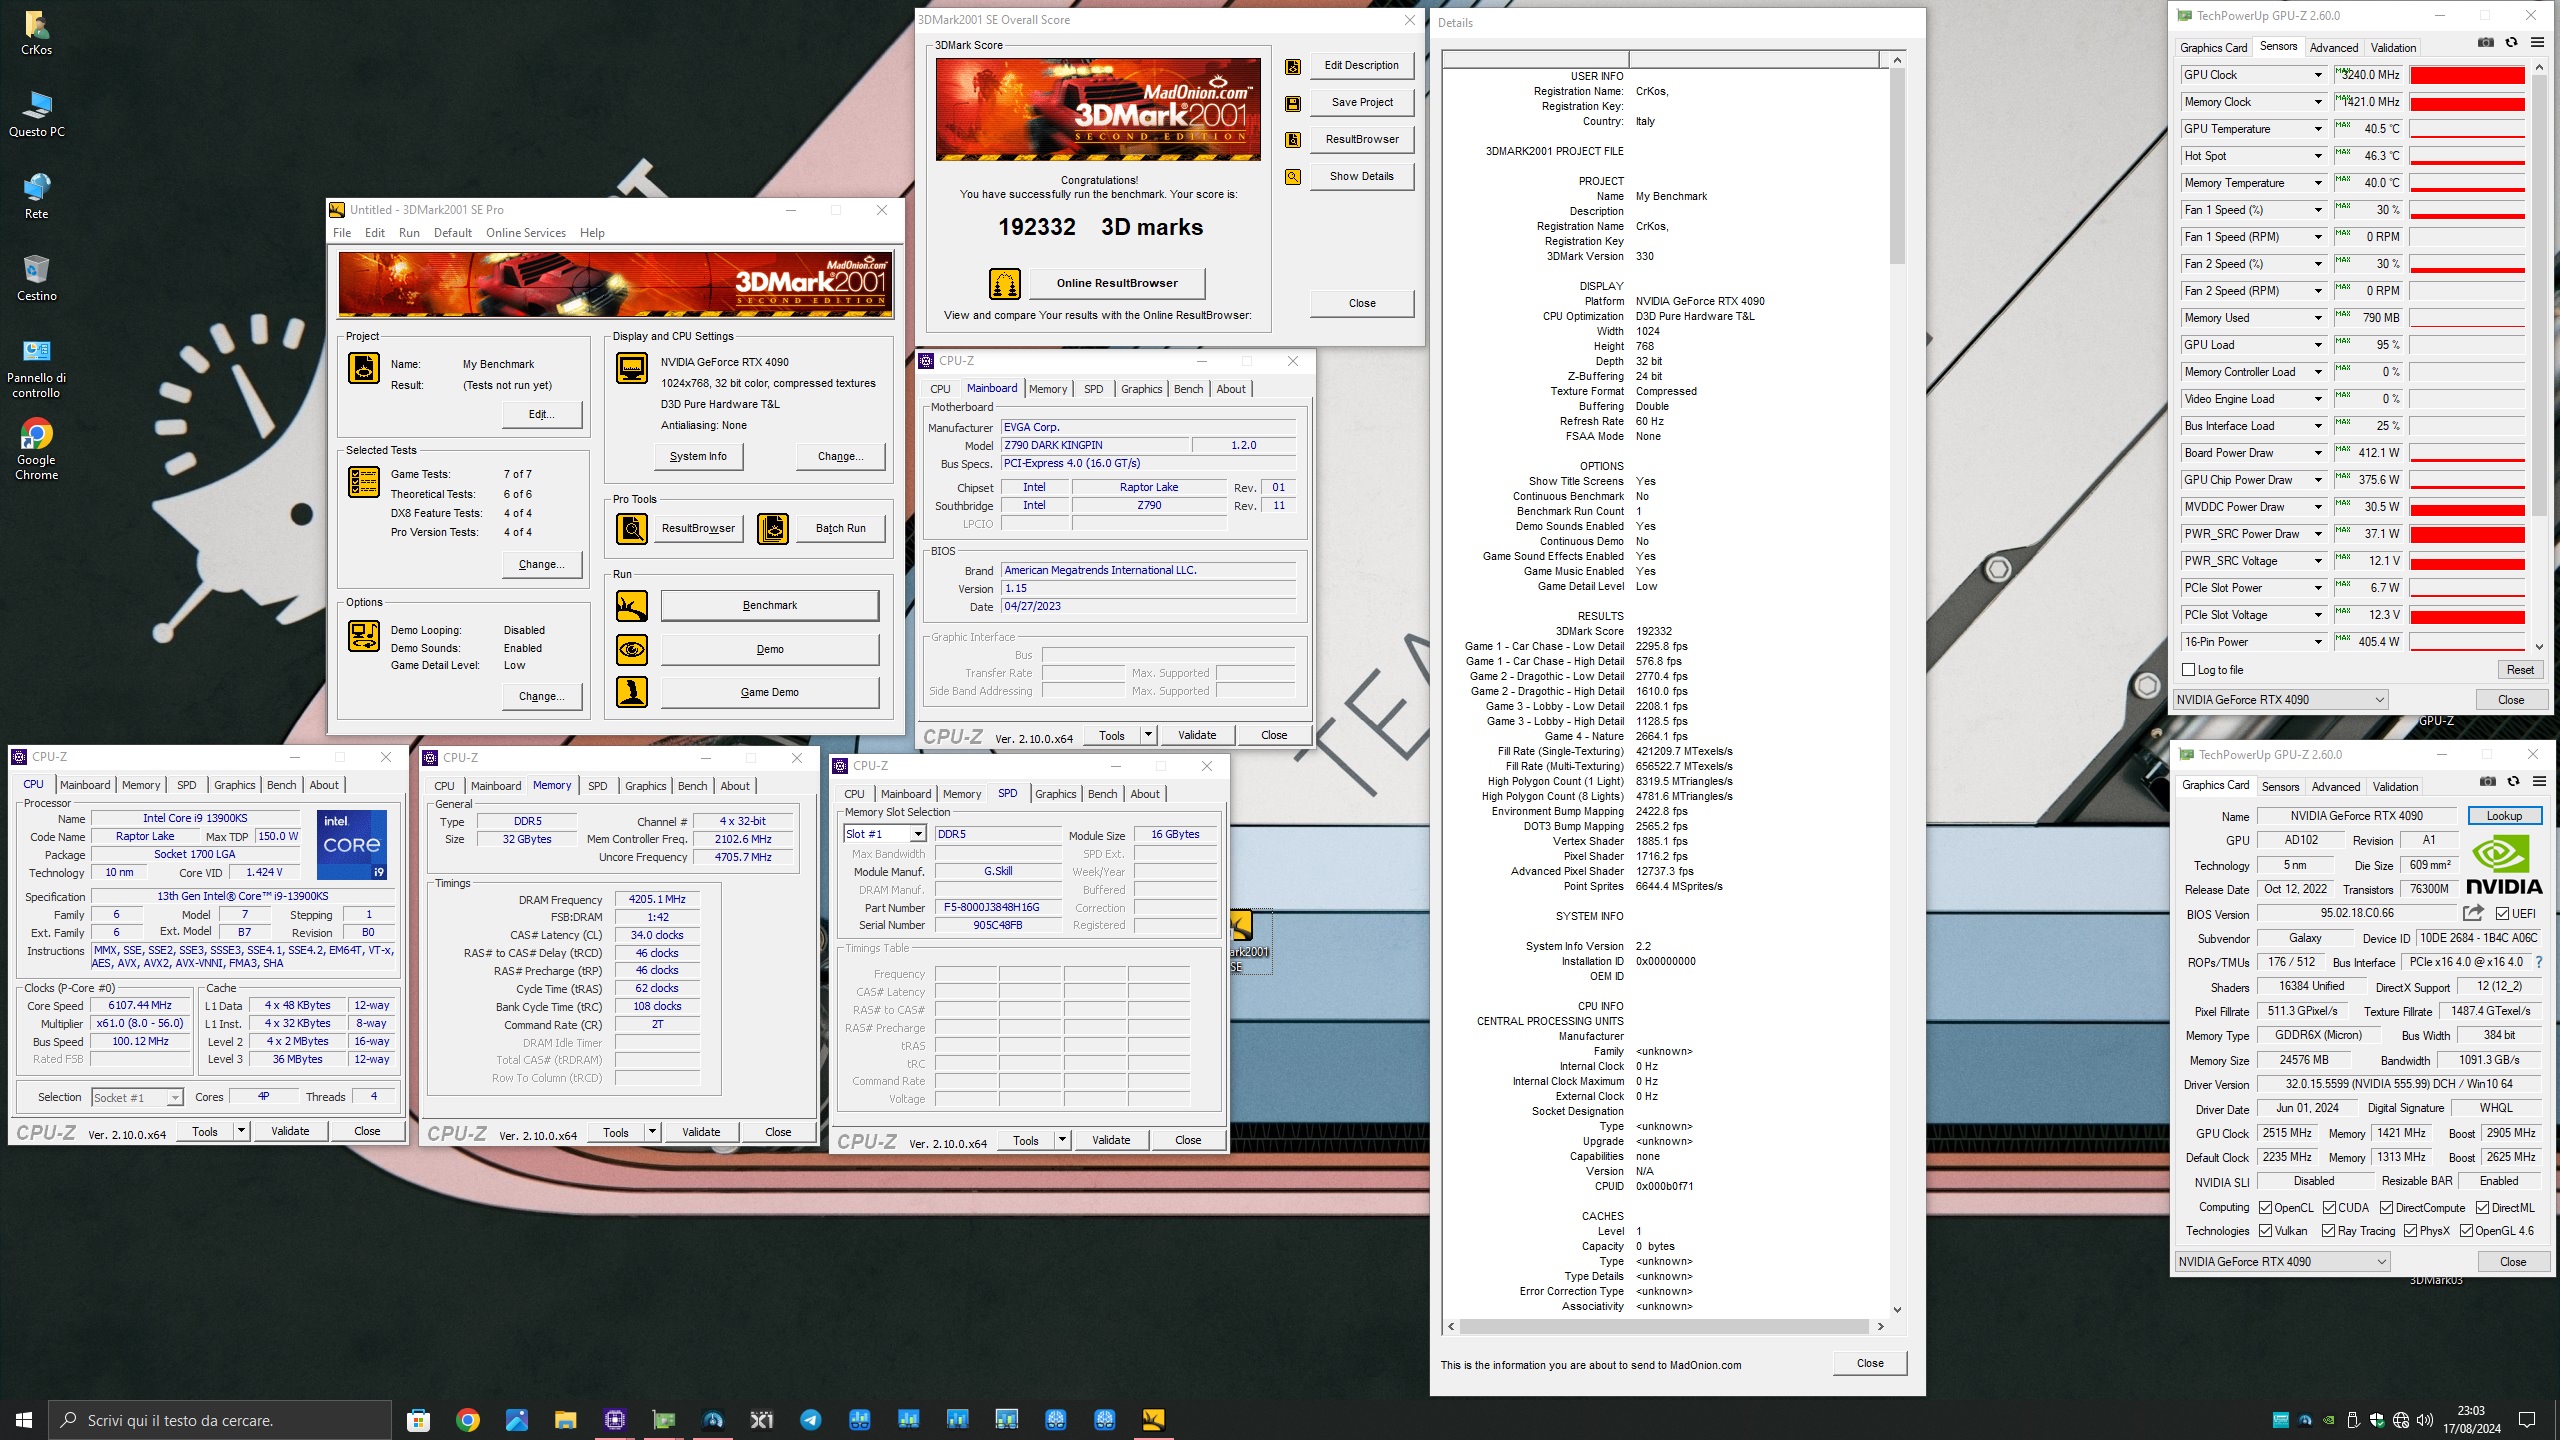This screenshot has width=2560, height=1440.
Task: Click the share BIOS icon in GPU-Z
Action: (x=2473, y=913)
